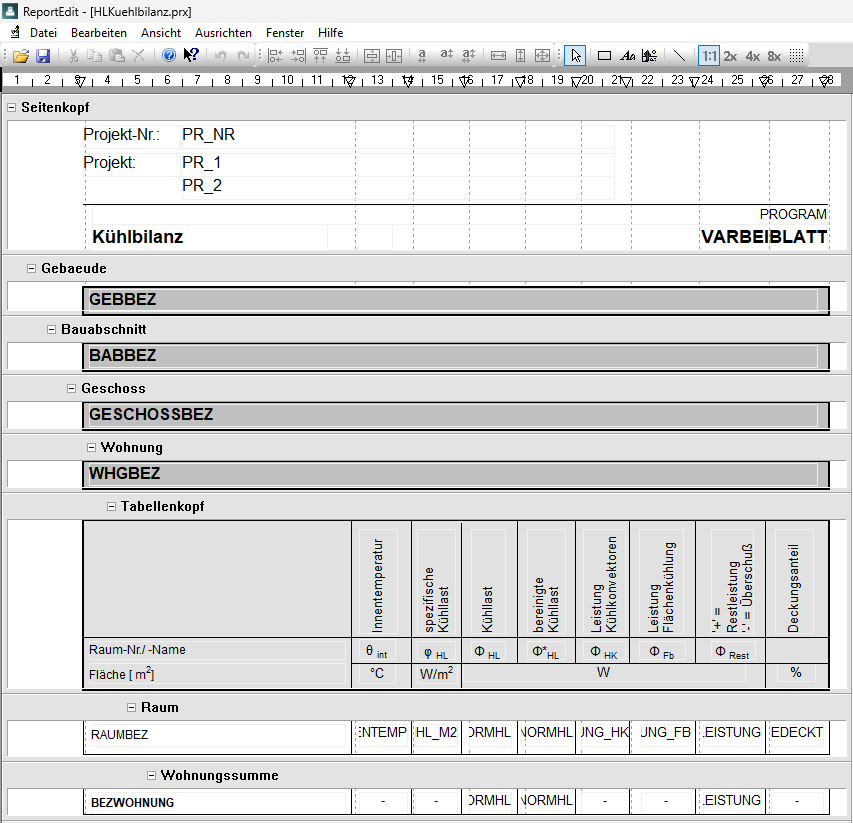Click the same-size both directions icon
Viewport: 853px width, 823px height.
[542, 55]
